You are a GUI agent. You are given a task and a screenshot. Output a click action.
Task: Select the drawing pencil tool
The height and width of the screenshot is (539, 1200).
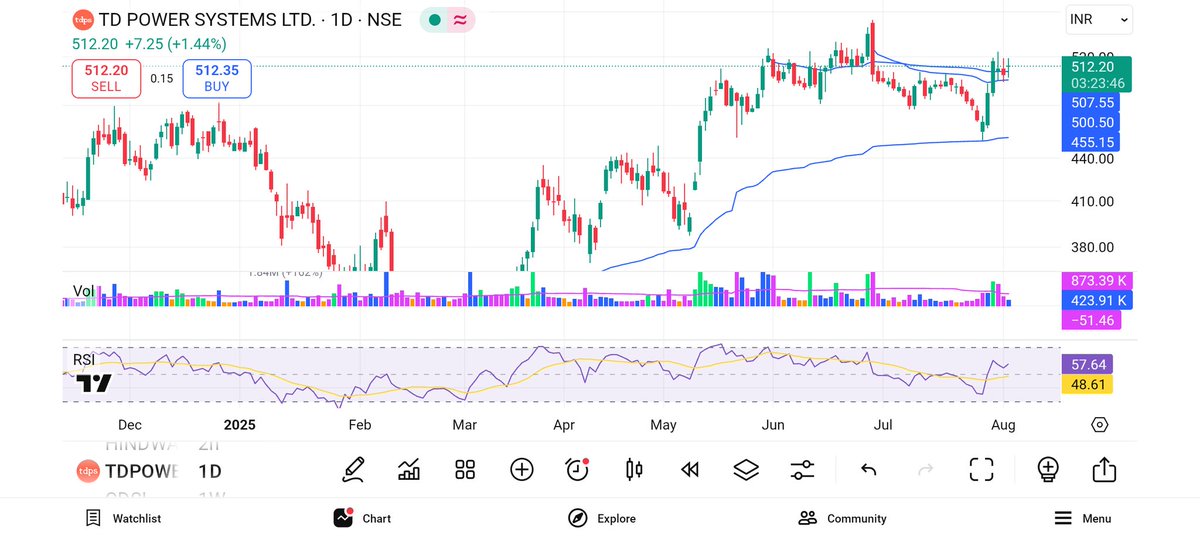click(352, 469)
